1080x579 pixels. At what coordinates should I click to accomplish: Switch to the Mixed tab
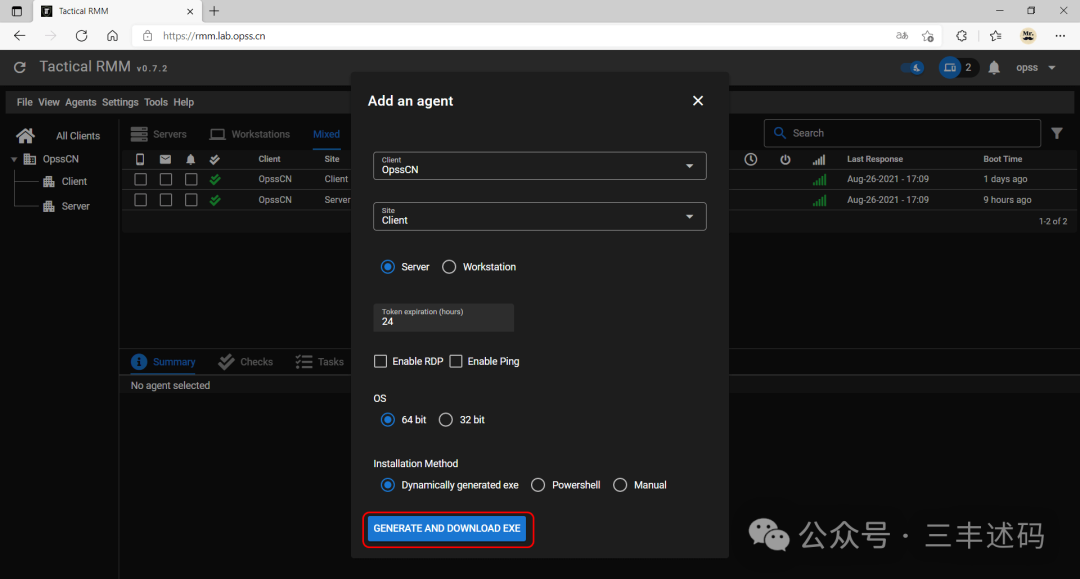click(326, 134)
